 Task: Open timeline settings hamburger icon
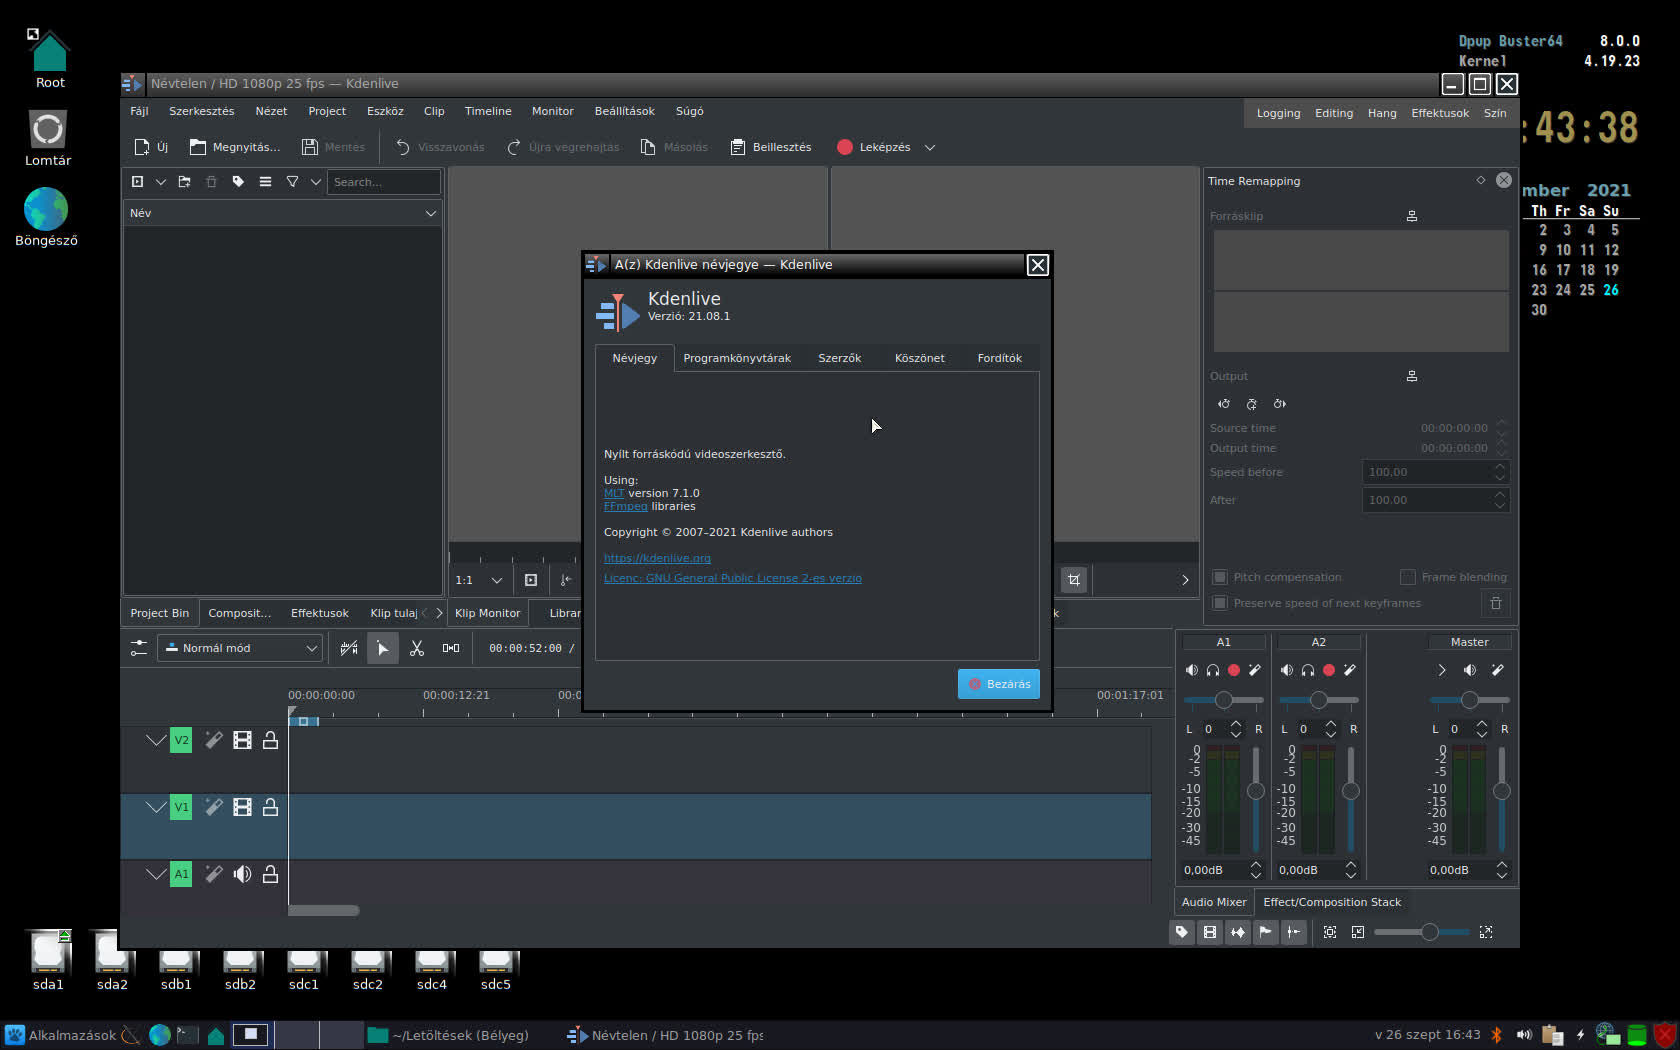(x=139, y=648)
